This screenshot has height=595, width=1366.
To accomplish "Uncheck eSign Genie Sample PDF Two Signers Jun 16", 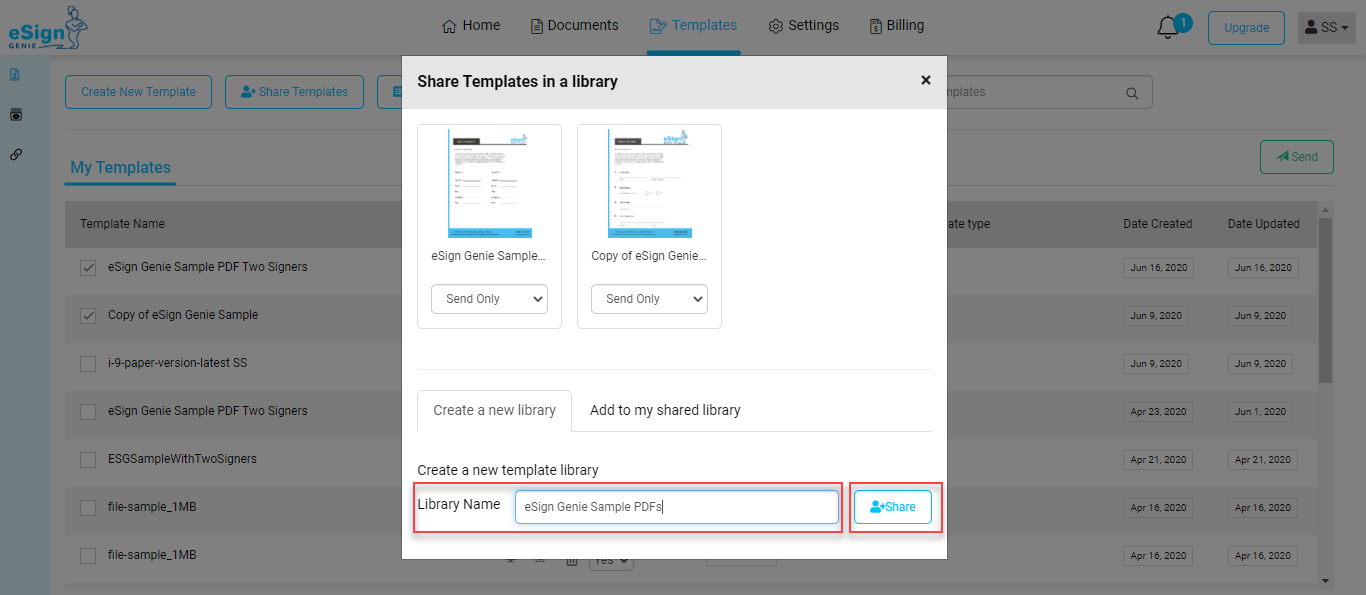I will click(88, 267).
